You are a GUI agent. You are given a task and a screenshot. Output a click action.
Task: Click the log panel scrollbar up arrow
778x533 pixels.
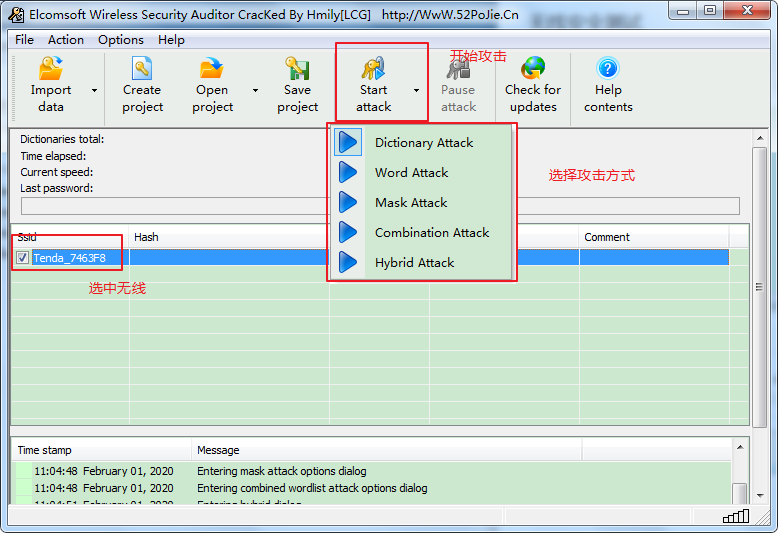740,447
